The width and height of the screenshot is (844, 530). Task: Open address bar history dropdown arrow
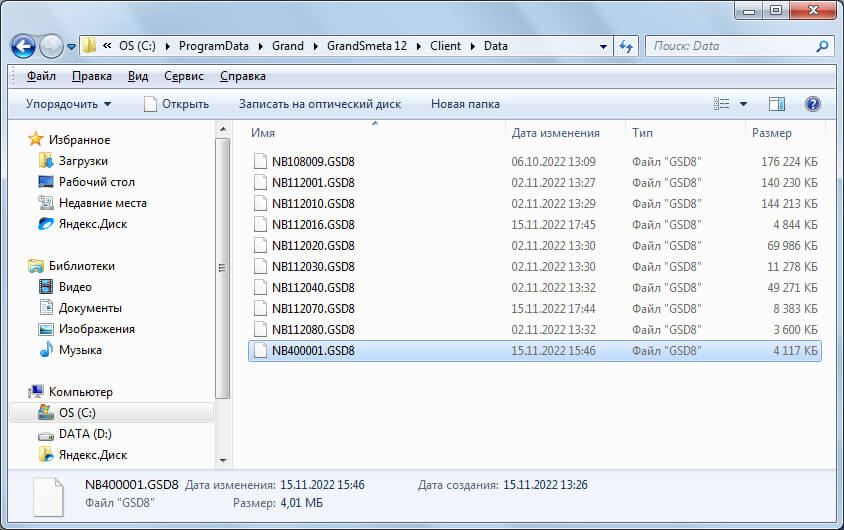pyautogui.click(x=603, y=47)
